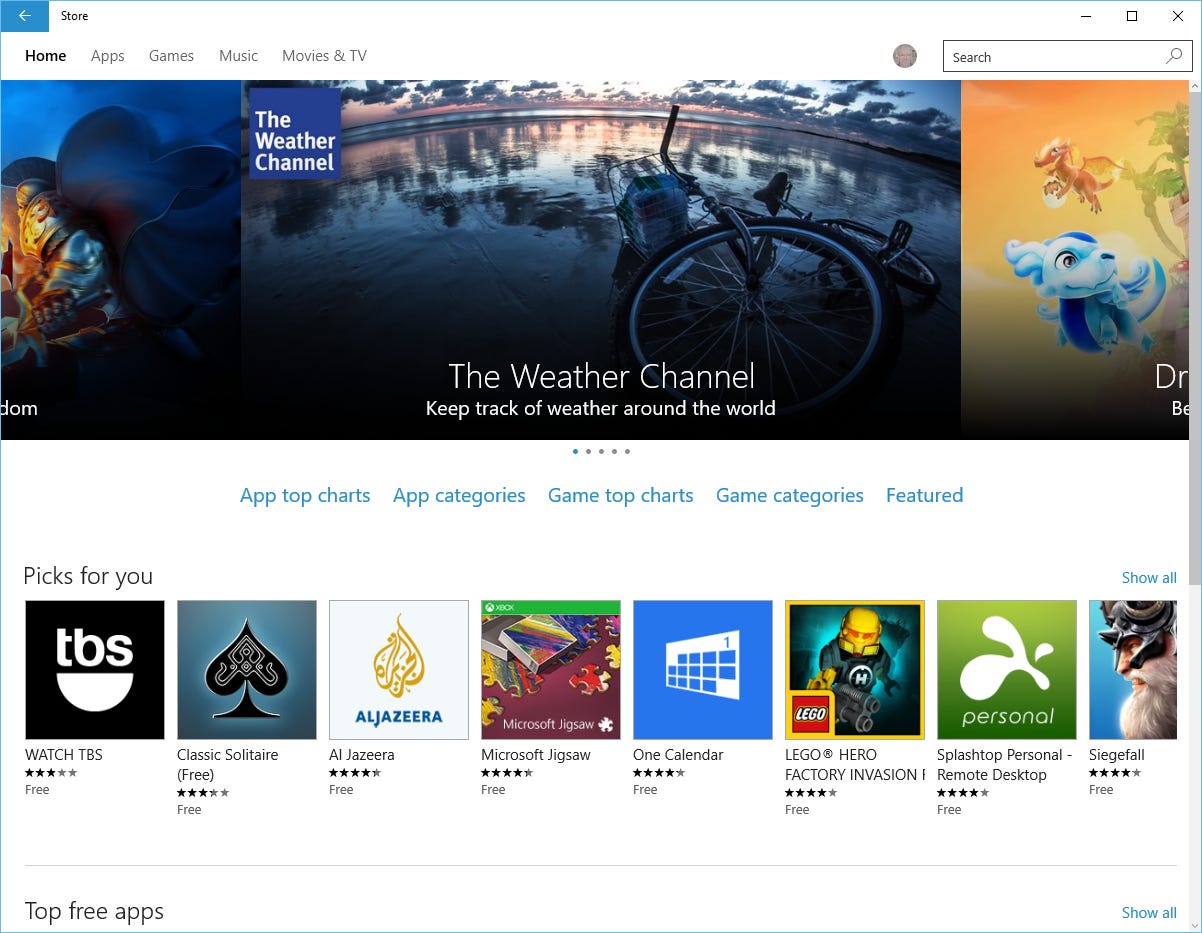The width and height of the screenshot is (1202, 933).
Task: Select the LEGO HERO FACTORY INVASION tile
Action: coord(854,669)
